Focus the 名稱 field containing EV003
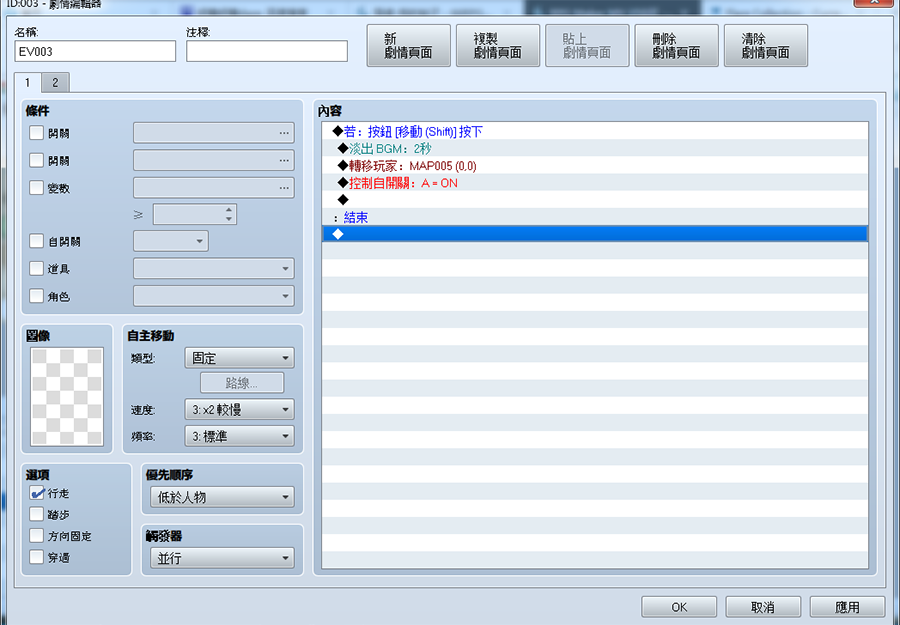The width and height of the screenshot is (900, 625). coord(95,51)
